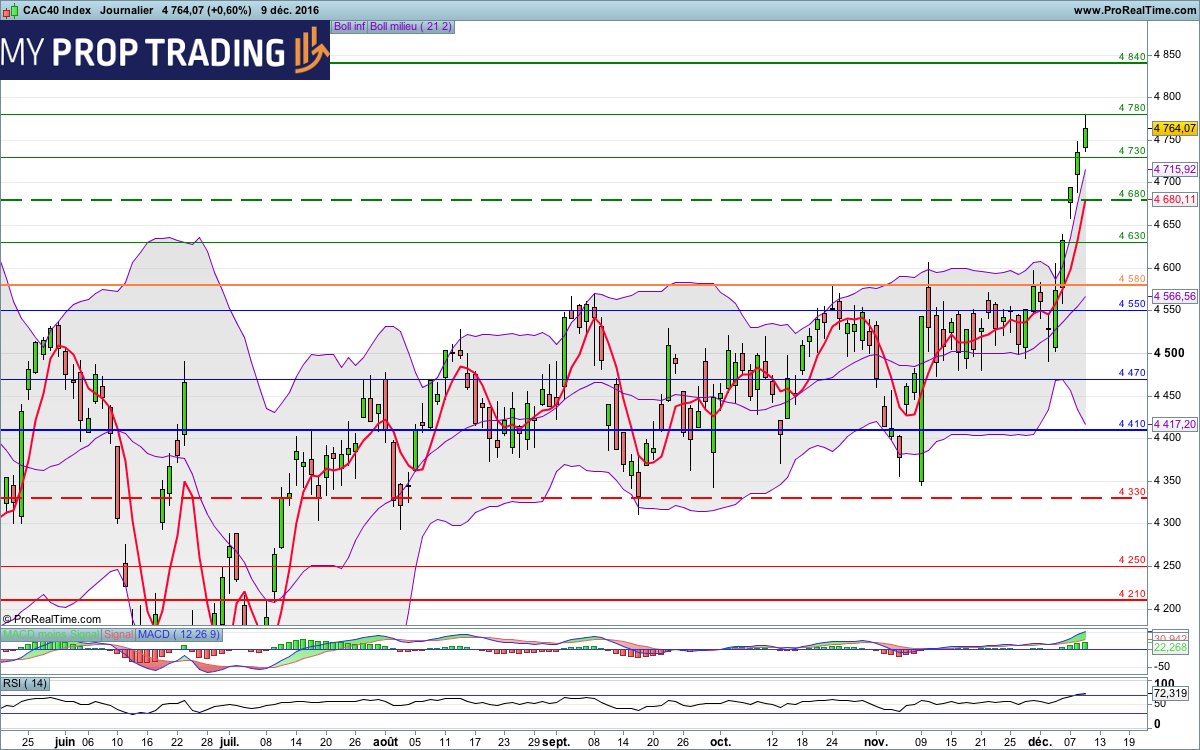
Task: Select the CAC40 Index title in the header
Action: coord(57,9)
